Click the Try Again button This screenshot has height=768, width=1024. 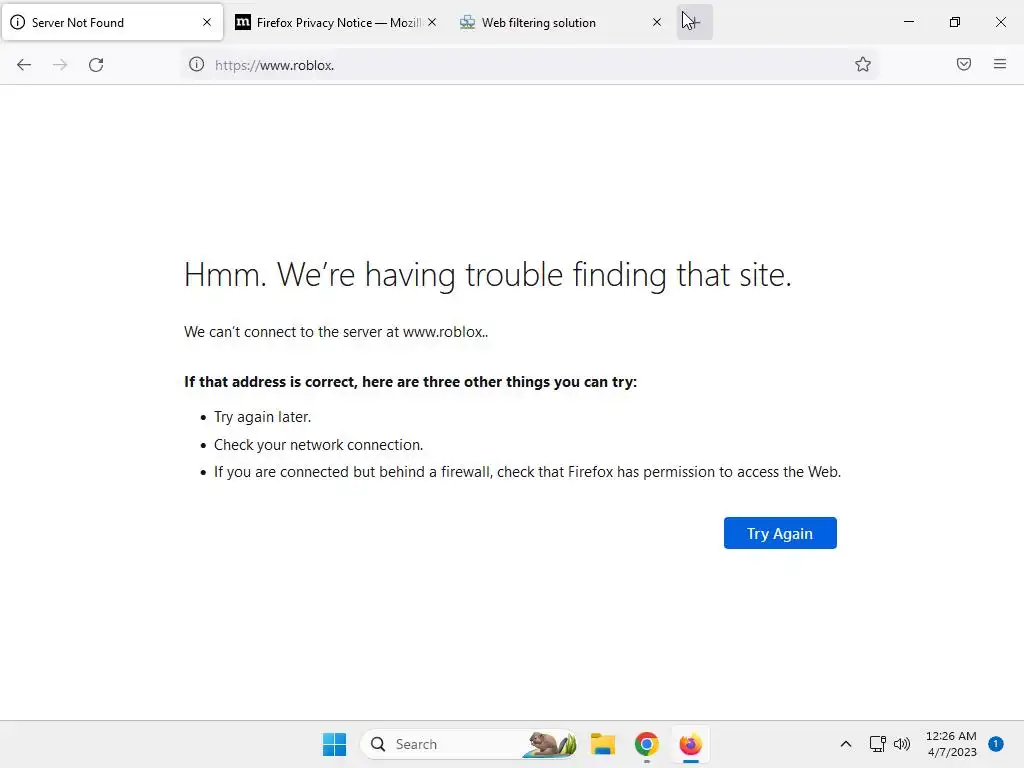[780, 534]
